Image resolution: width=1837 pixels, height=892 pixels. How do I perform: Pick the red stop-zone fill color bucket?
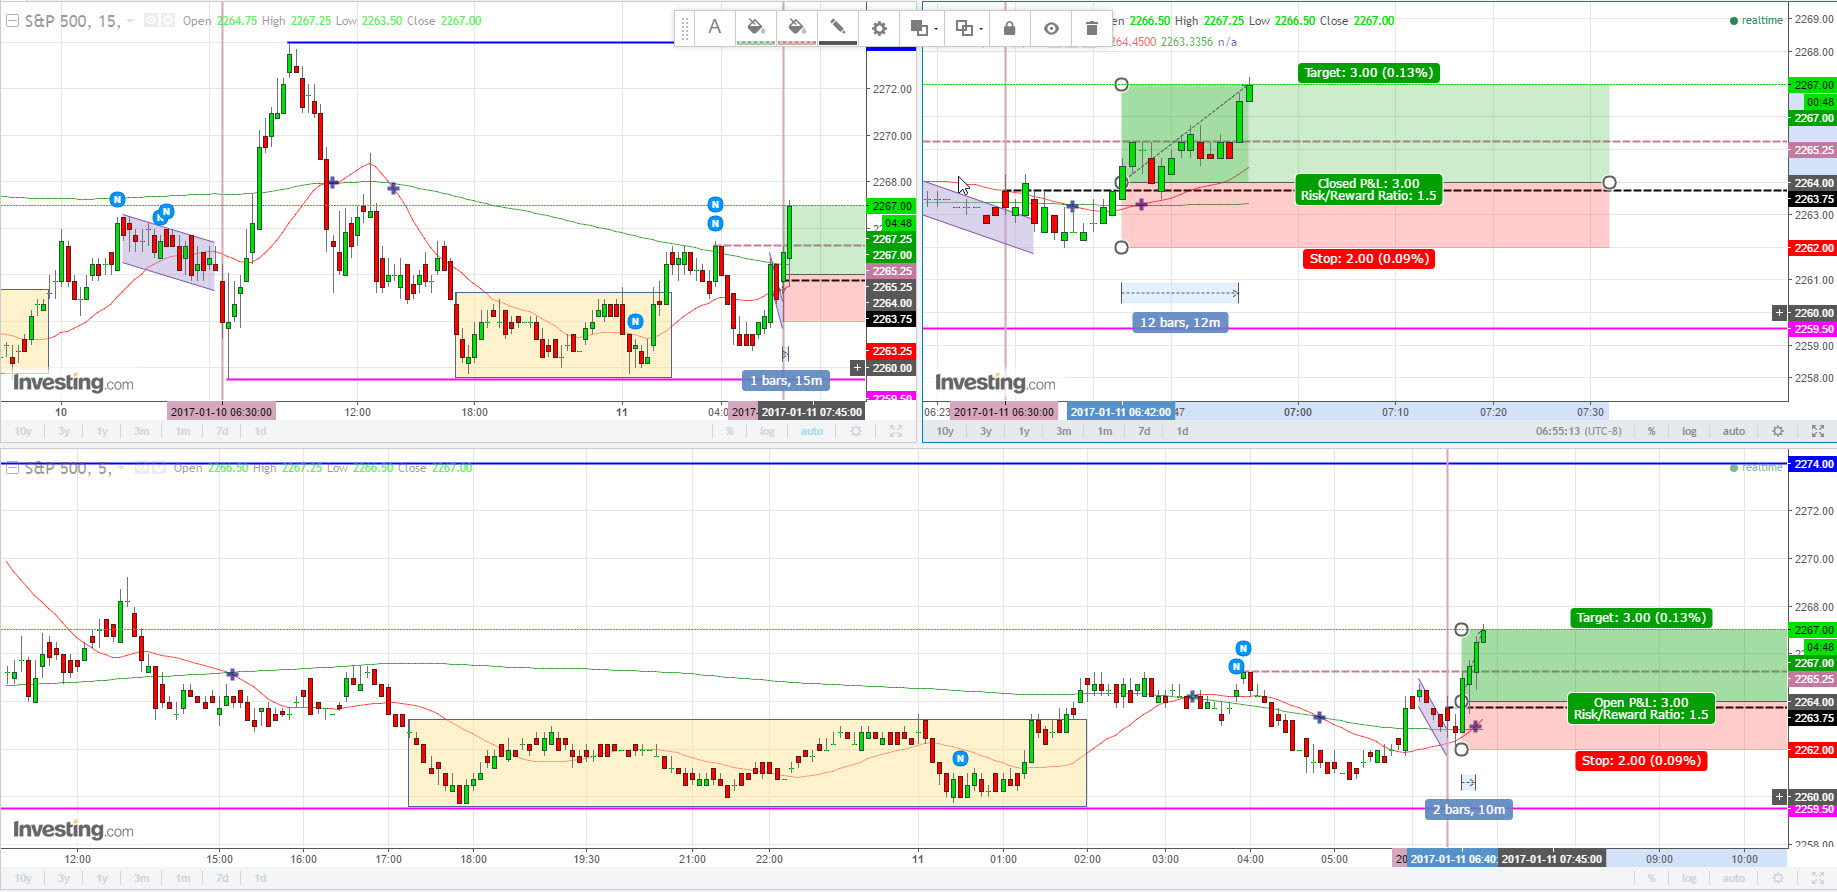click(797, 28)
